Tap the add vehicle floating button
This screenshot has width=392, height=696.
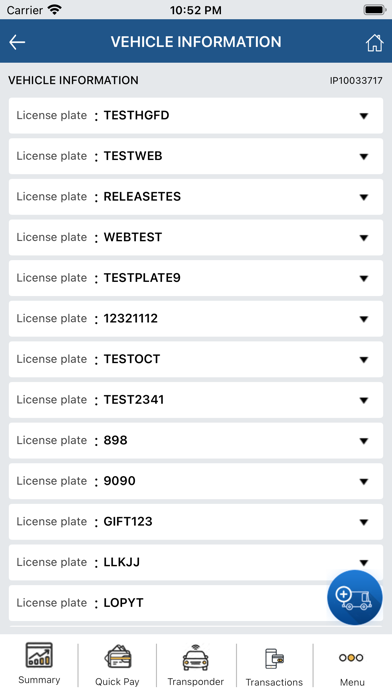click(x=355, y=597)
